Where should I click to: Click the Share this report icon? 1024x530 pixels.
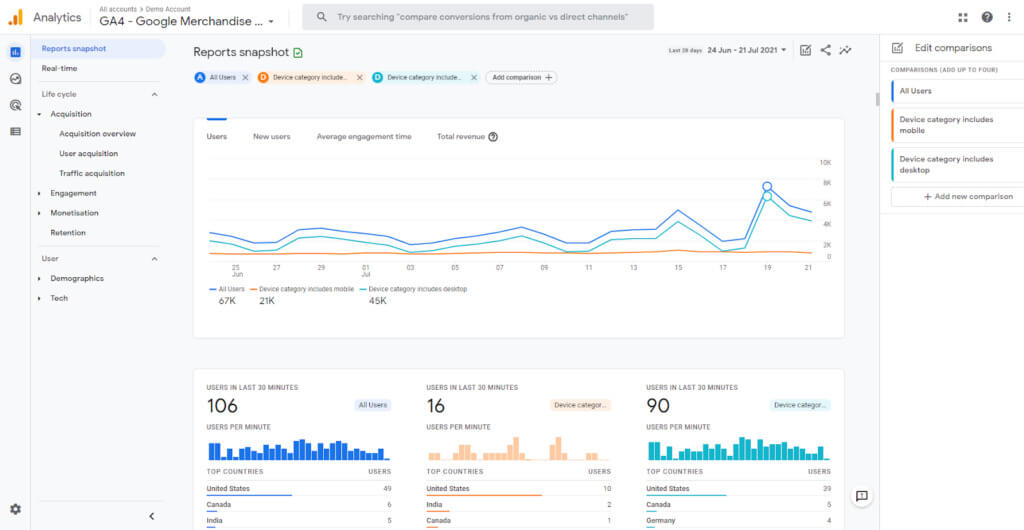pyautogui.click(x=825, y=50)
